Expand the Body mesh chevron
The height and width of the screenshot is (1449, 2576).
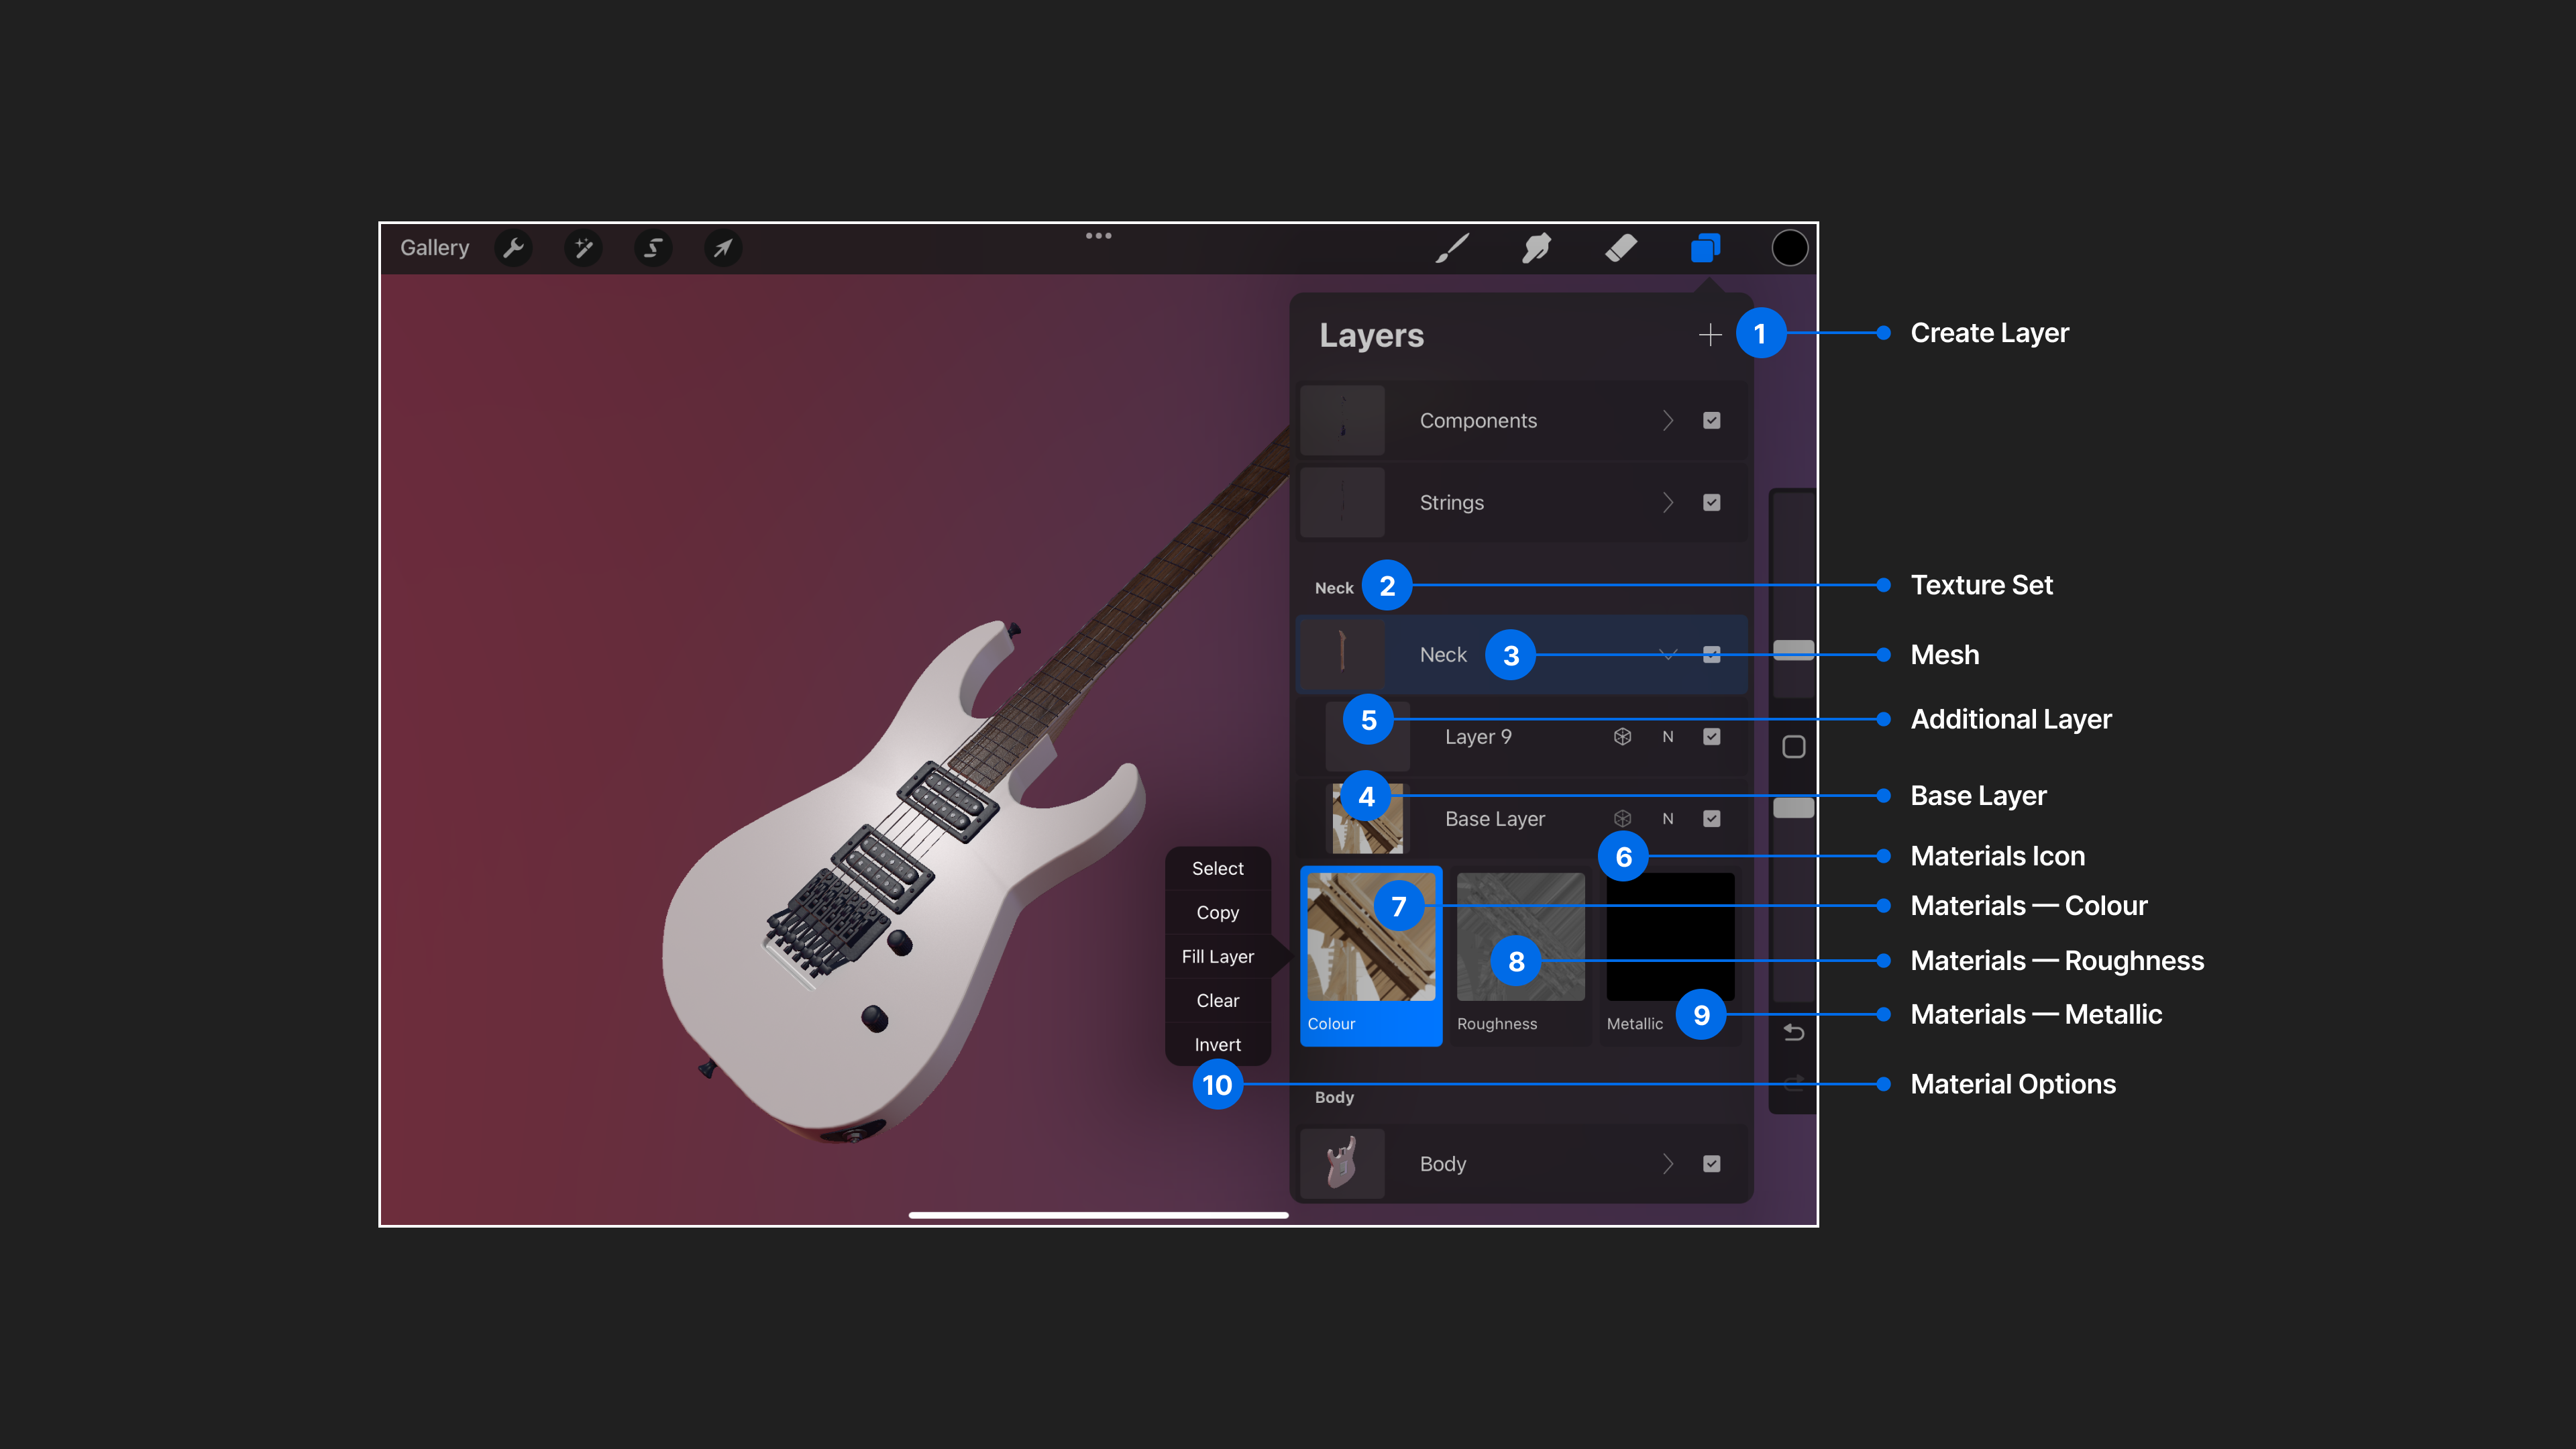(x=1667, y=1164)
